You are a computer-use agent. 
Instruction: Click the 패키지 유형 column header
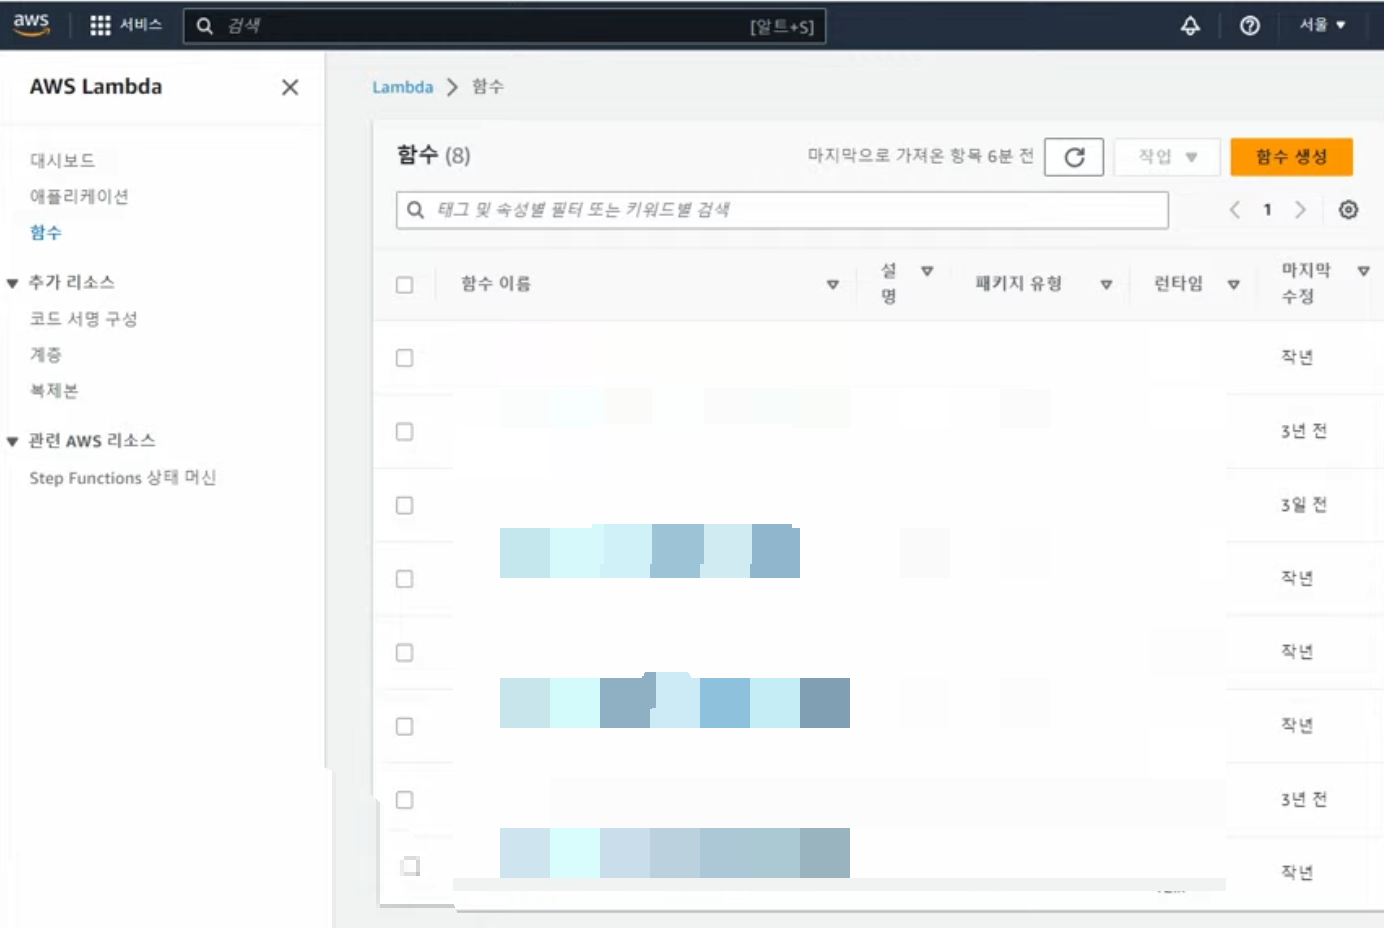point(1019,284)
